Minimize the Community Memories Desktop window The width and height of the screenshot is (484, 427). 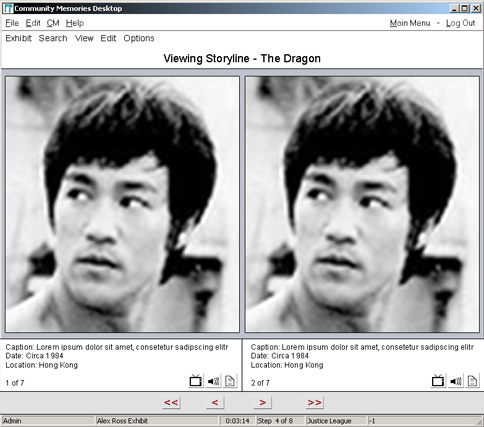pos(454,8)
